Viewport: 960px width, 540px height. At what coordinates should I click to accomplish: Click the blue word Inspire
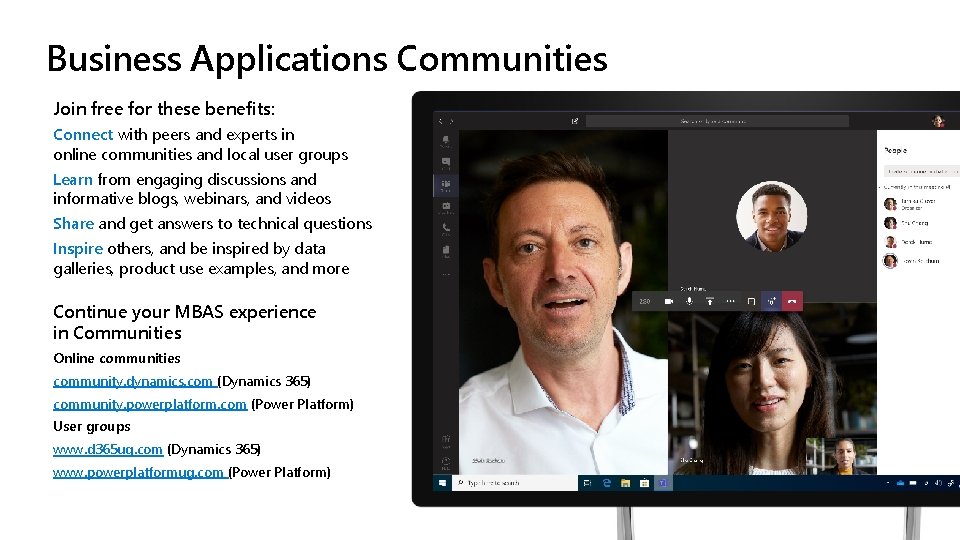click(x=78, y=249)
